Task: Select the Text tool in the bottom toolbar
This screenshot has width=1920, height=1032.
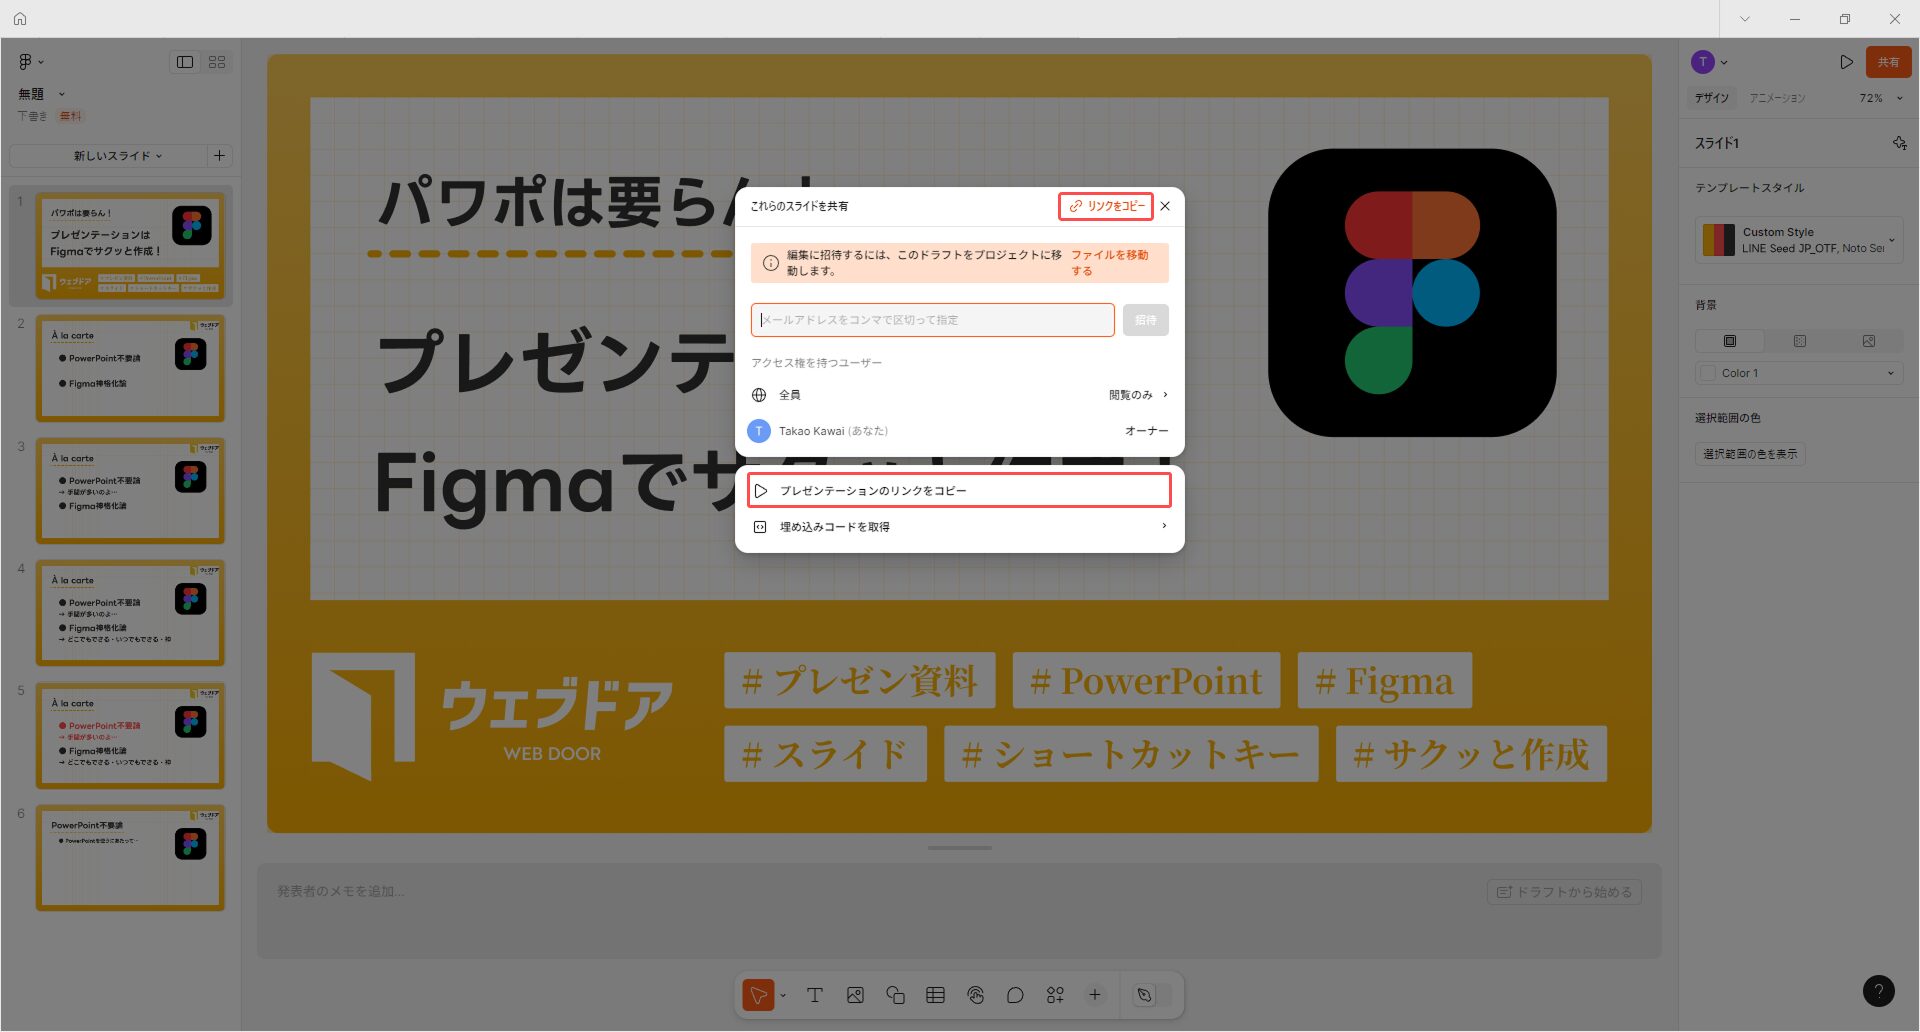Action: (815, 994)
